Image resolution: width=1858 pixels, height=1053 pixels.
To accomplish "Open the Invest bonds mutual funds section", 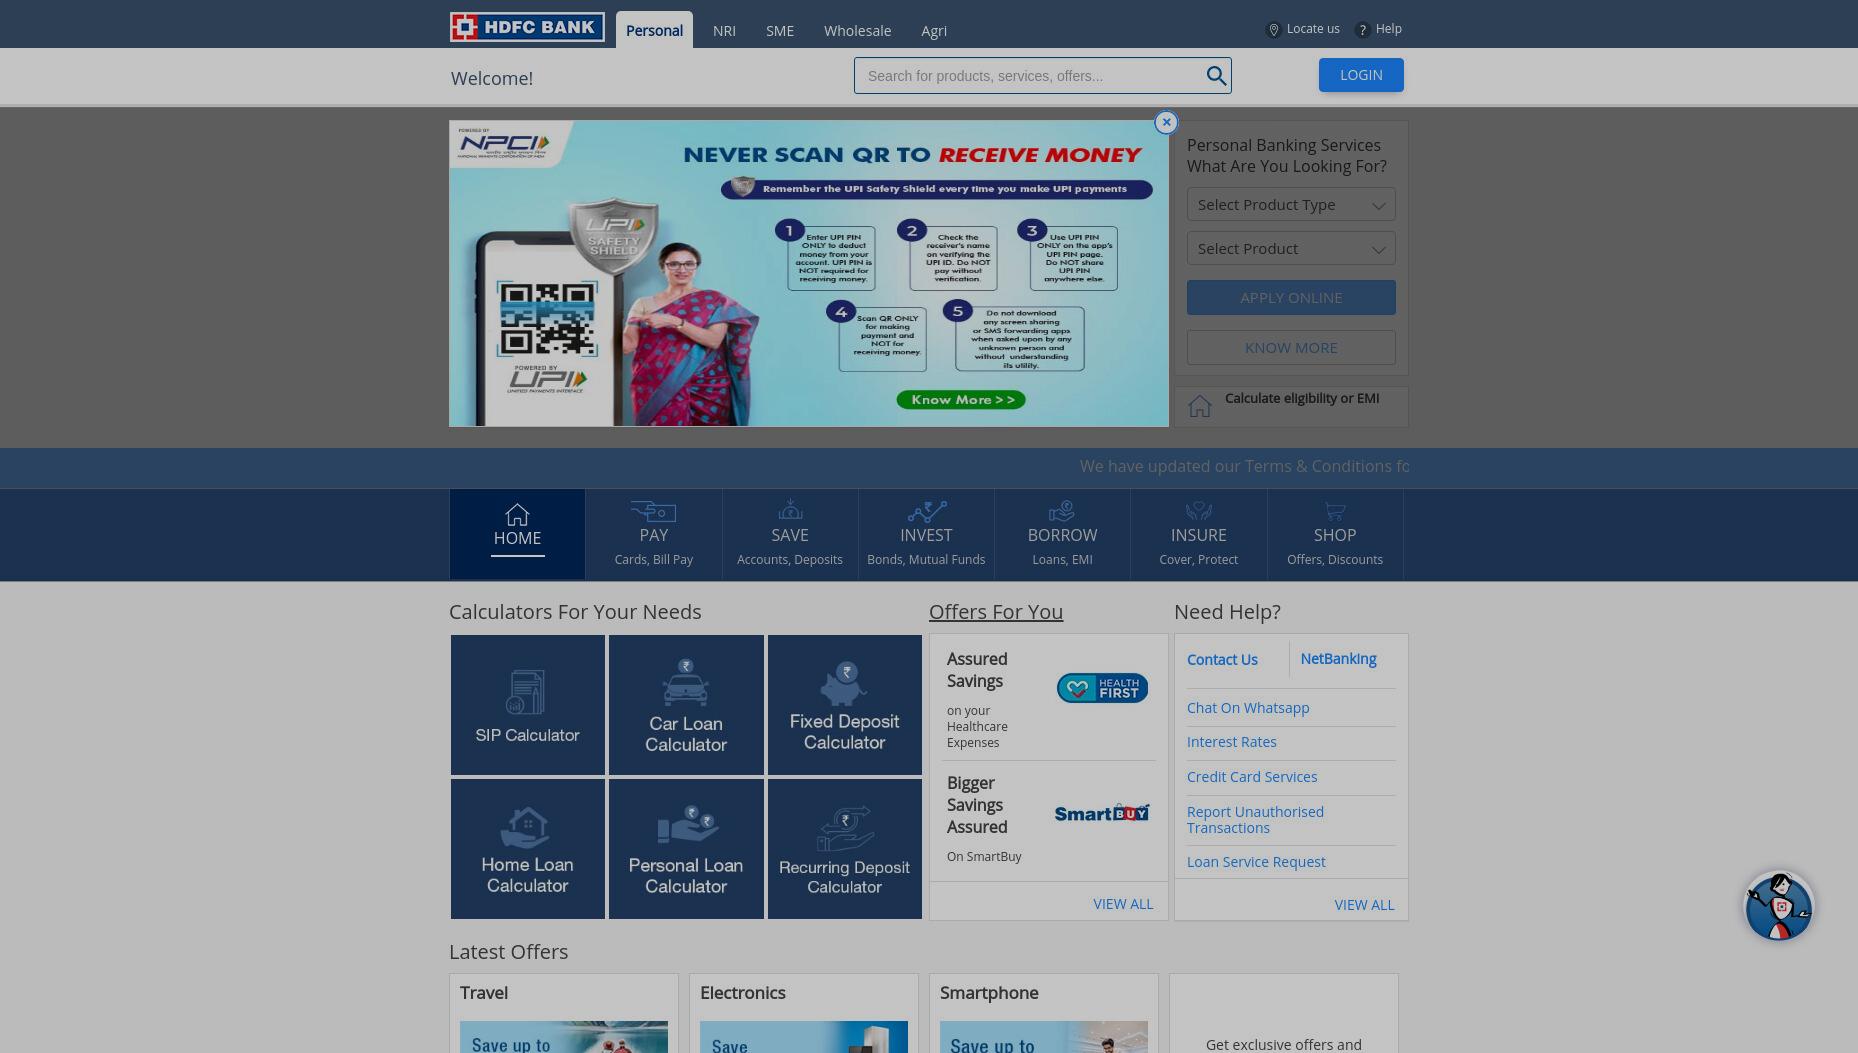I will (x=926, y=534).
